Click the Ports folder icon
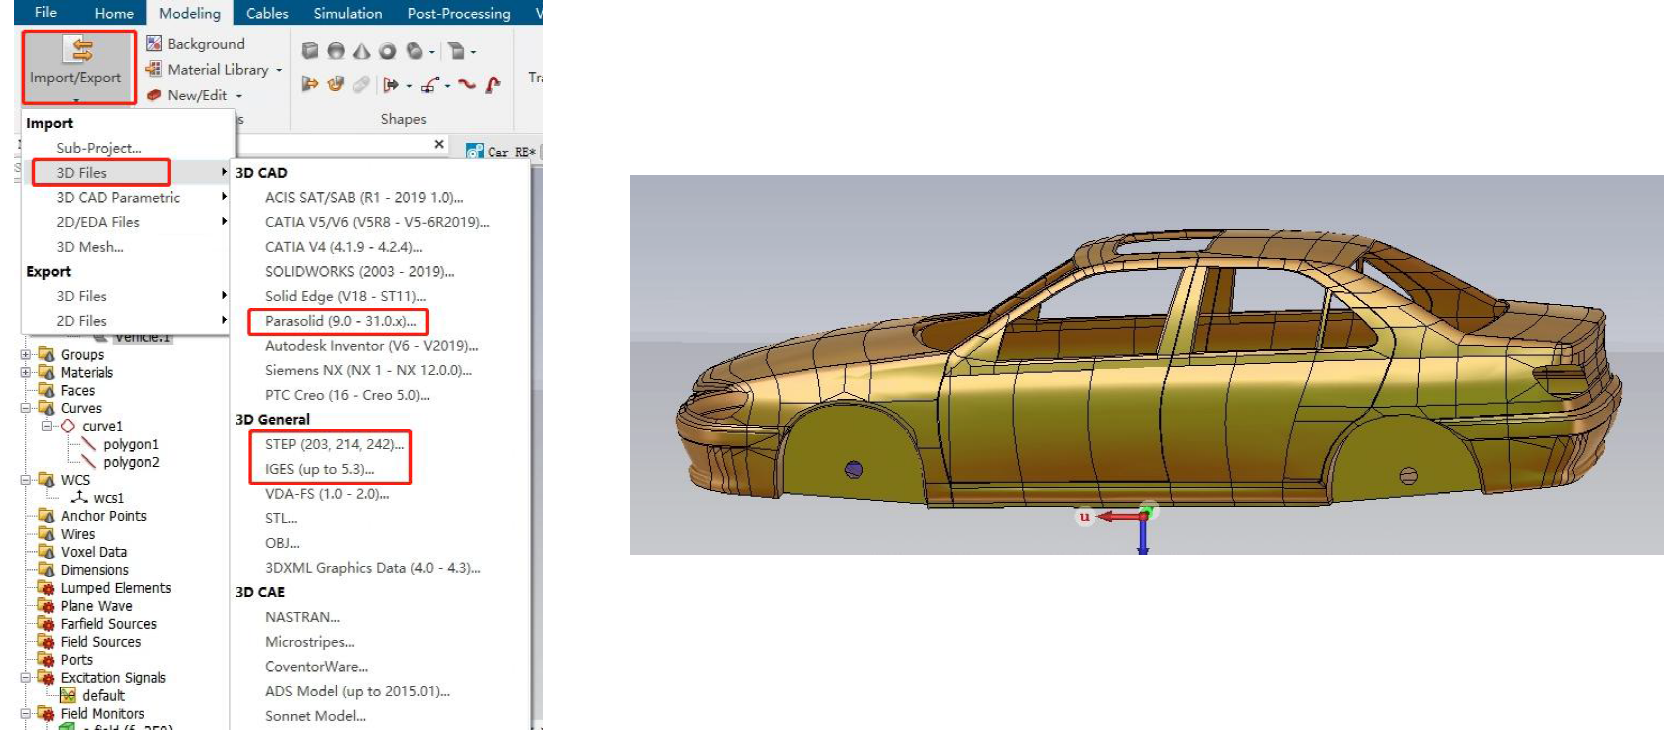This screenshot has height=745, width=1669. tap(46, 660)
